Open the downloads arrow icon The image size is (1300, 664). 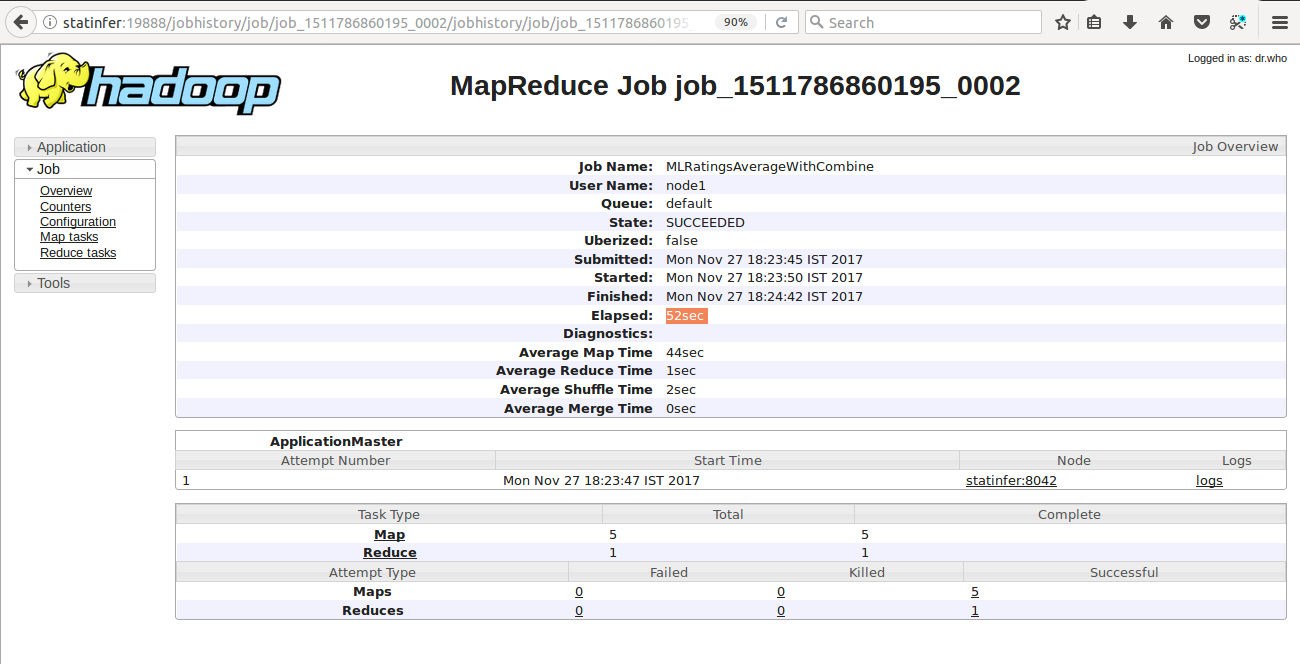coord(1130,22)
